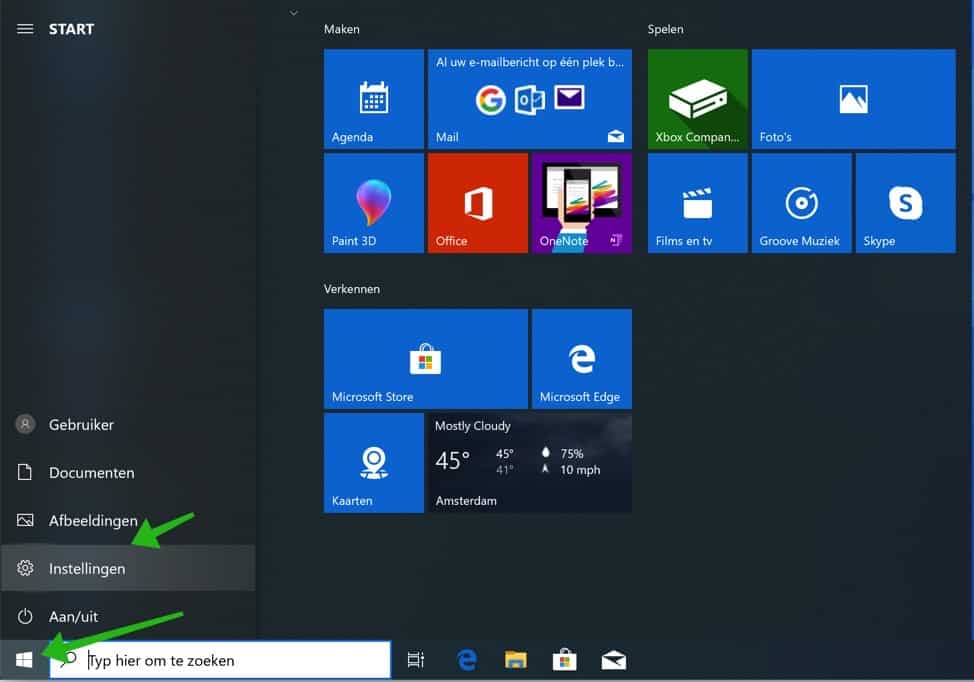Image resolution: width=974 pixels, height=682 pixels.
Task: Open the Gebruiker account menu
Action: (127, 425)
